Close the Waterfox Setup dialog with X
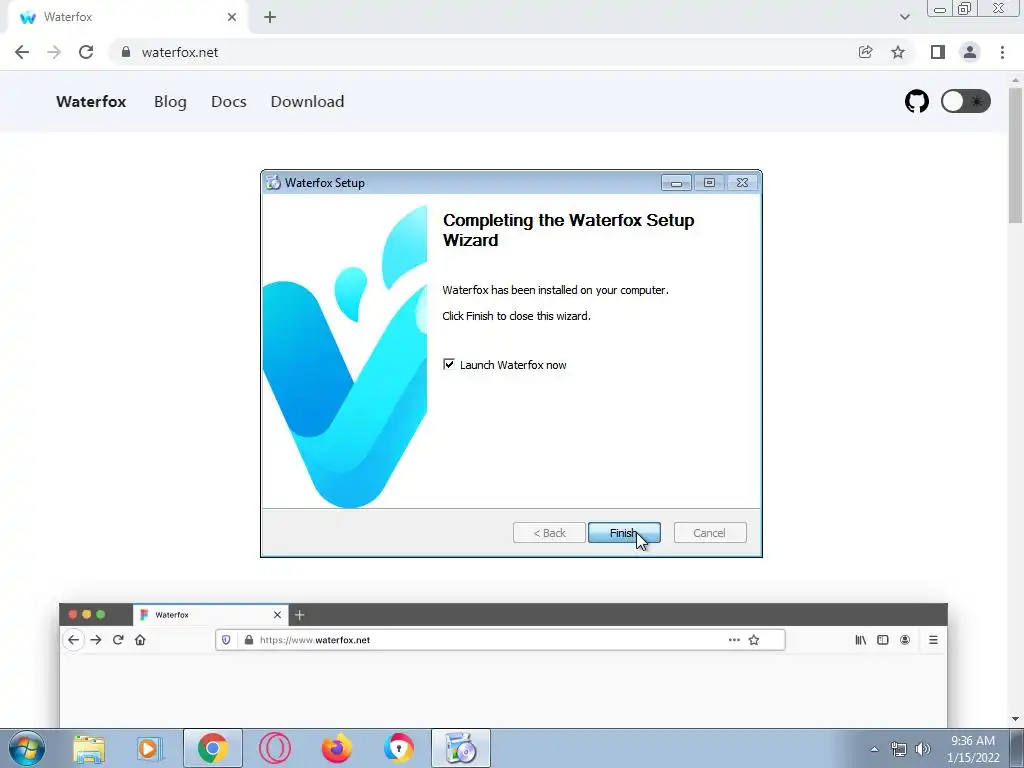 coord(743,183)
